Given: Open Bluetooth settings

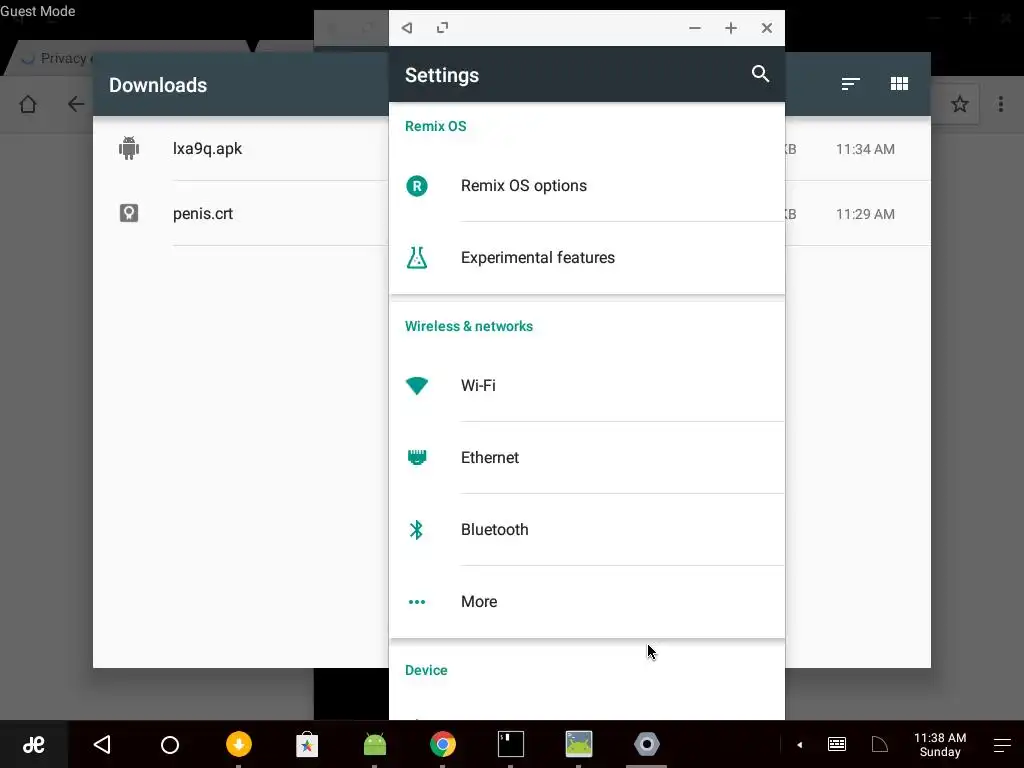Looking at the screenshot, I should 586,530.
